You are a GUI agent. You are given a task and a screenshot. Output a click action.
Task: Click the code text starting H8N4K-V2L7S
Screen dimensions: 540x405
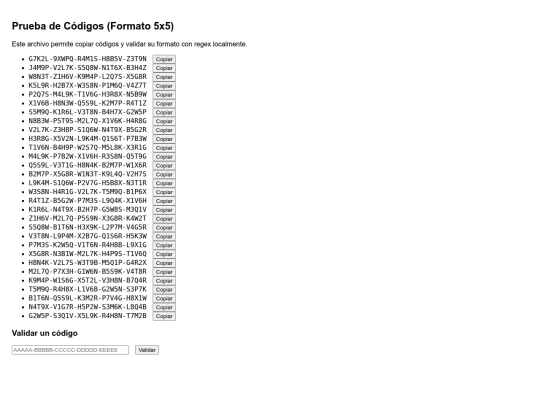pyautogui.click(x=87, y=263)
